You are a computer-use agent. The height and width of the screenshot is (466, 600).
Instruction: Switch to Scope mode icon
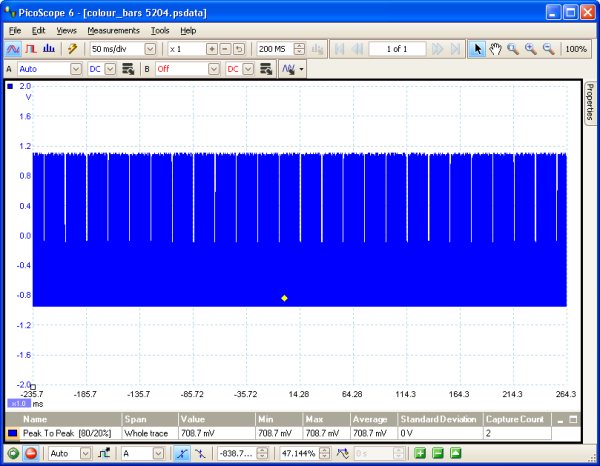click(x=13, y=49)
